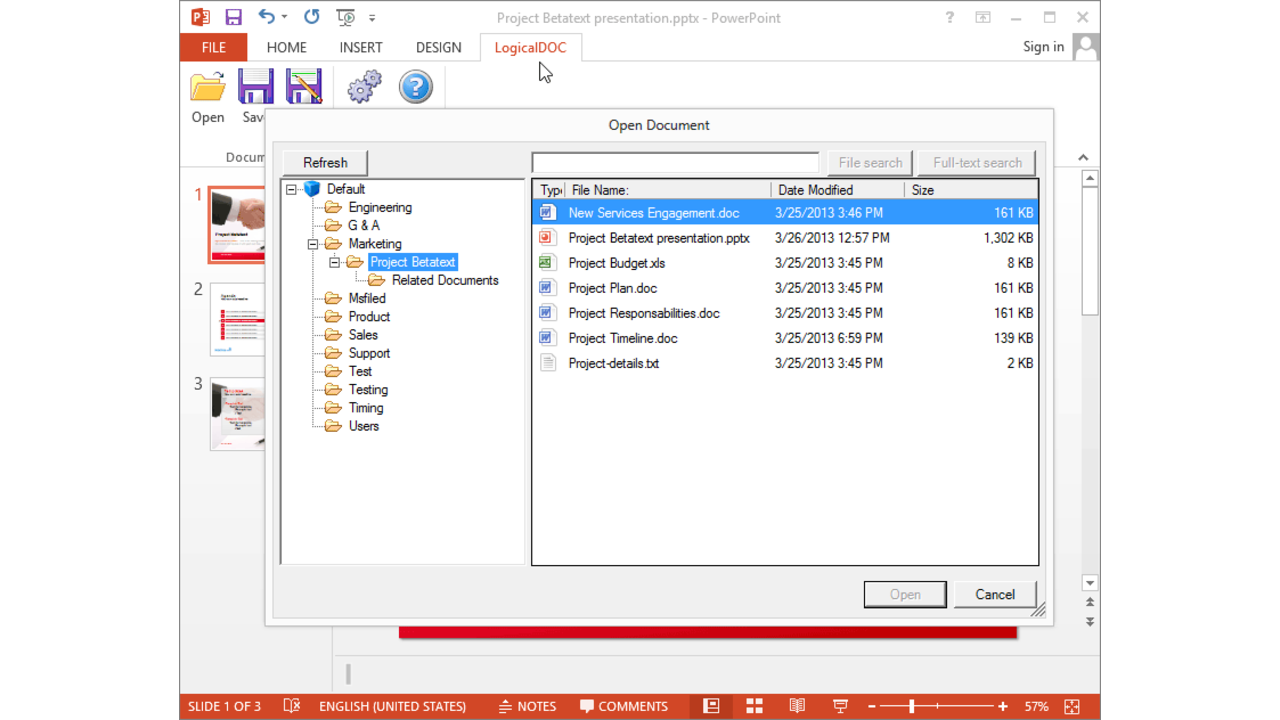Image resolution: width=1280 pixels, height=720 pixels.
Task: Open the FILE menu
Action: 213,47
